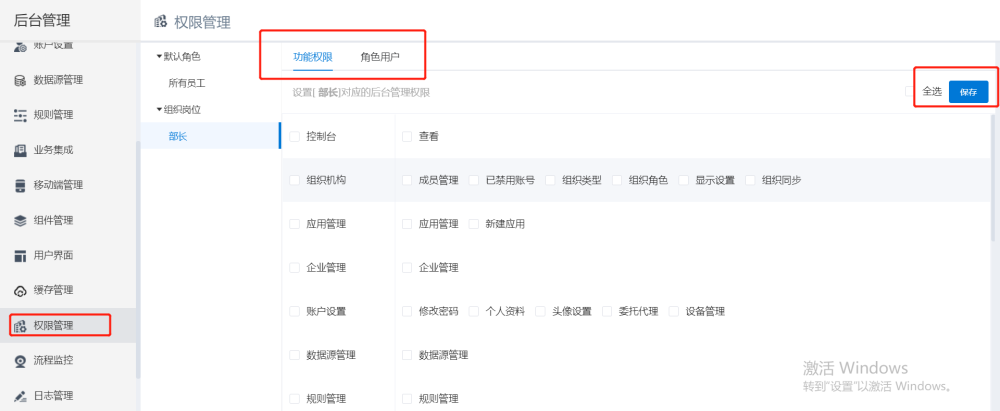Click the 数据源管理 sidebar icon

tap(20, 80)
